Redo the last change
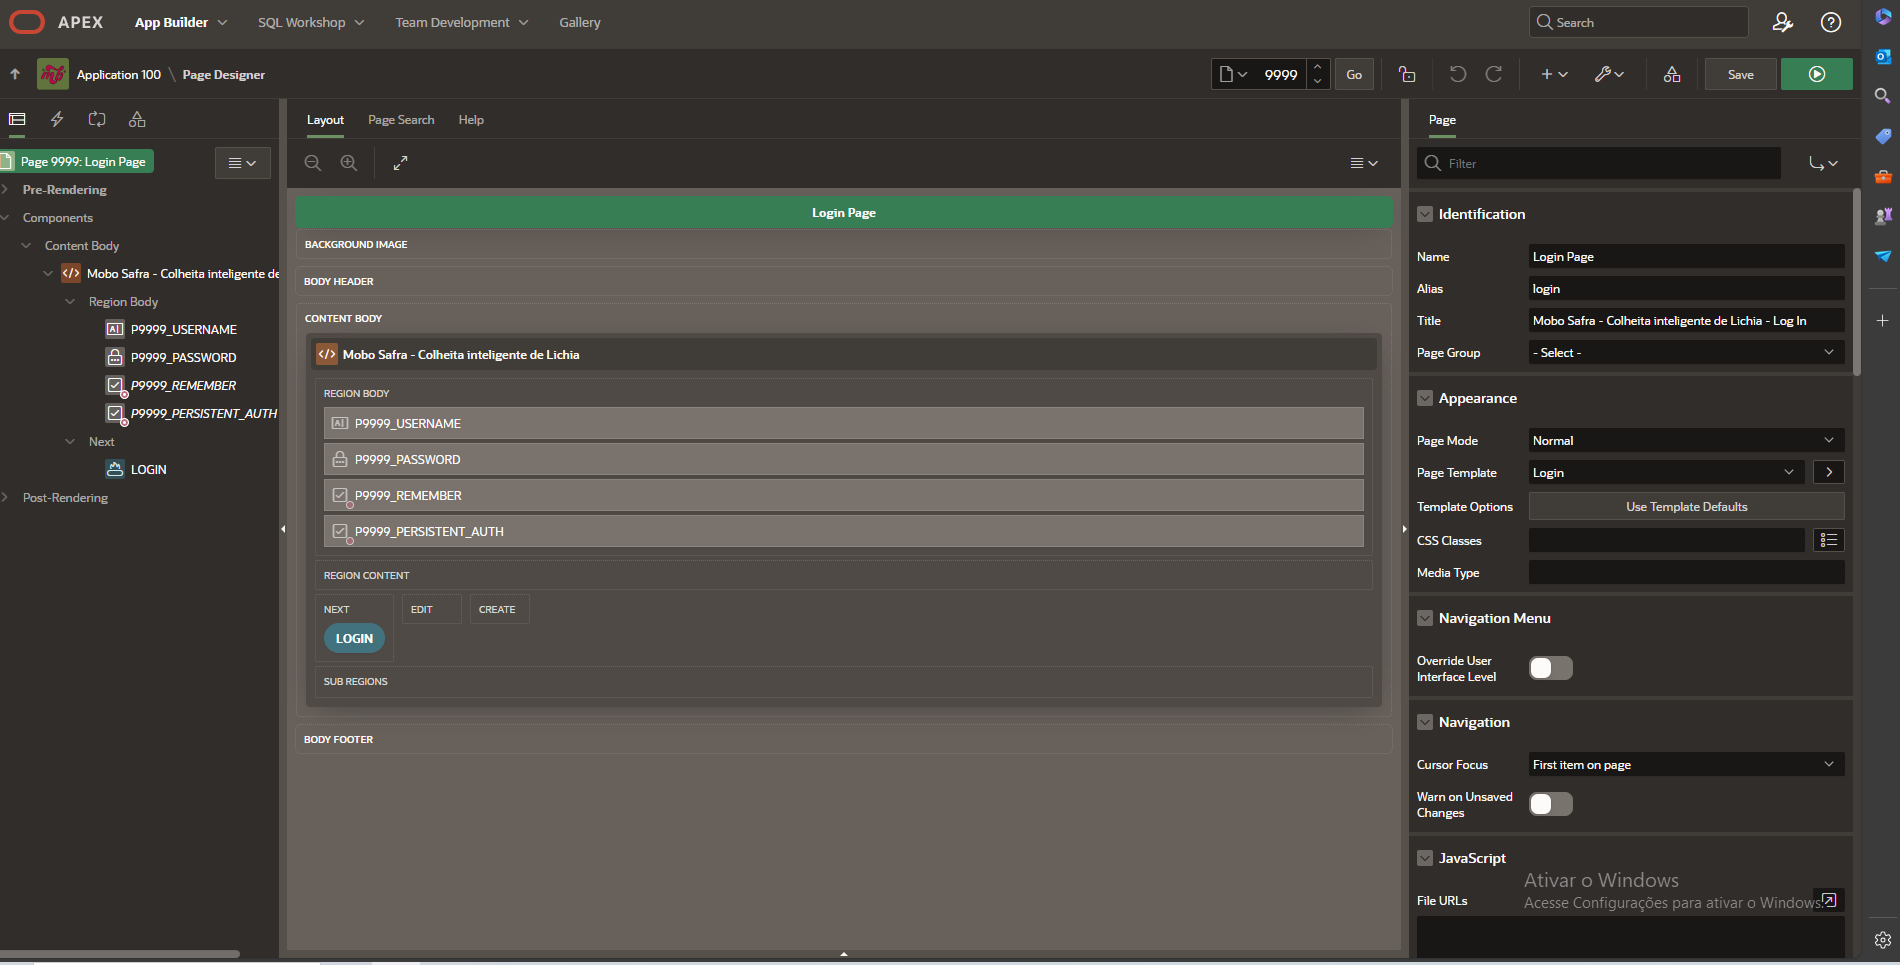Viewport: 1900px width, 965px height. click(1494, 74)
